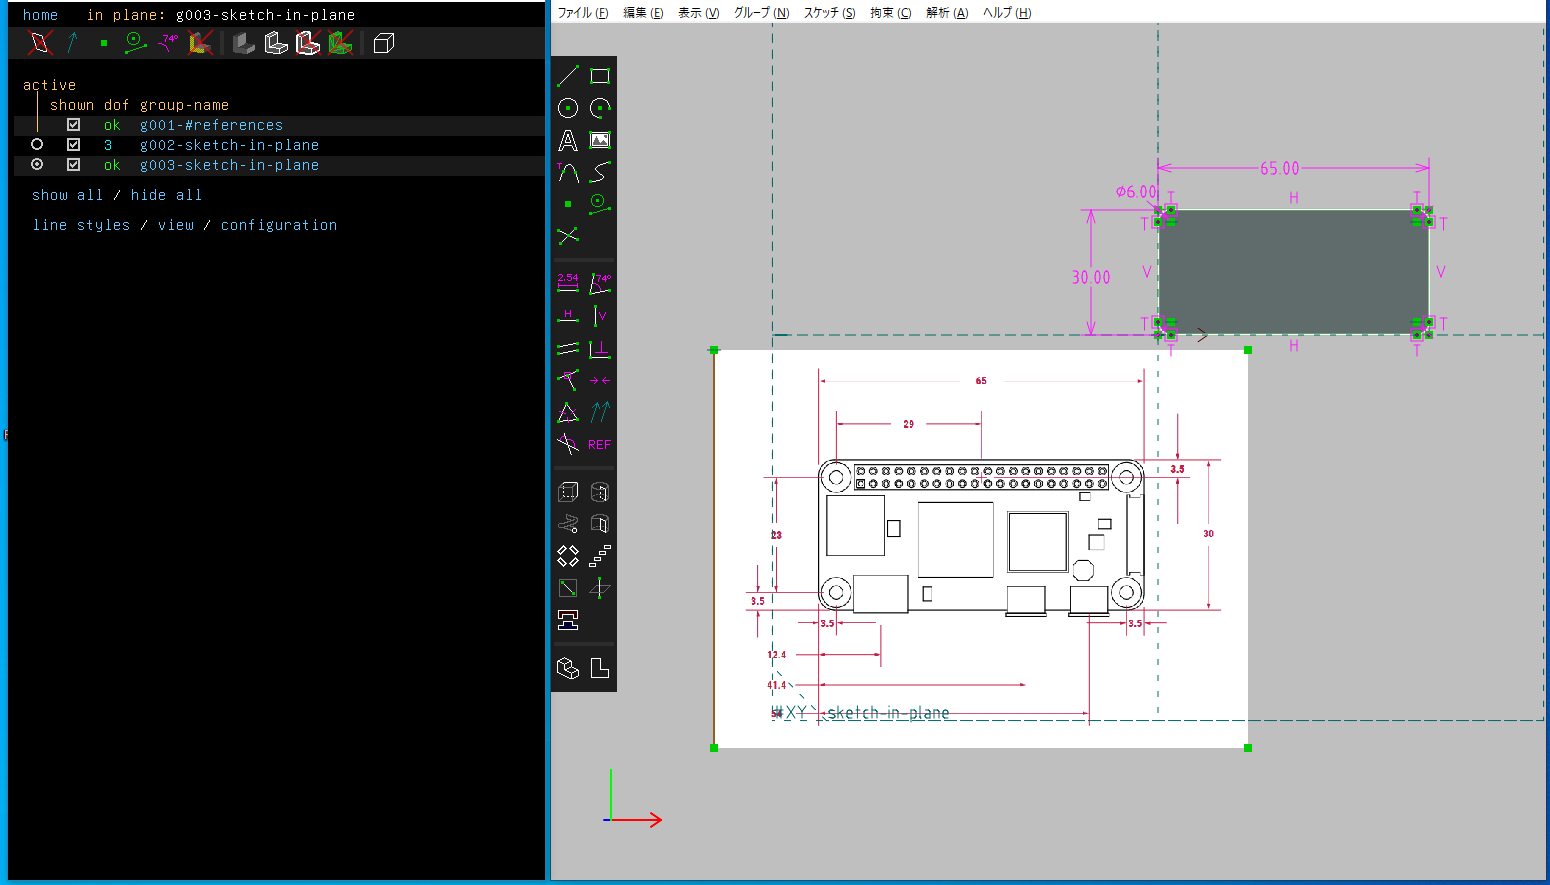Click the 'hide all' link
This screenshot has height=885, width=1550.
[x=166, y=195]
